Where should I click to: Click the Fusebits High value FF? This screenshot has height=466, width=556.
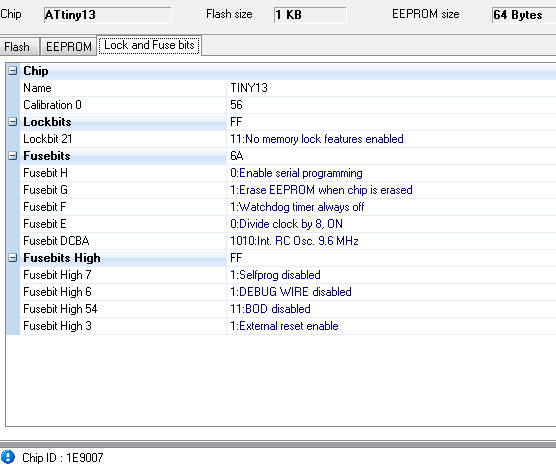click(236, 258)
